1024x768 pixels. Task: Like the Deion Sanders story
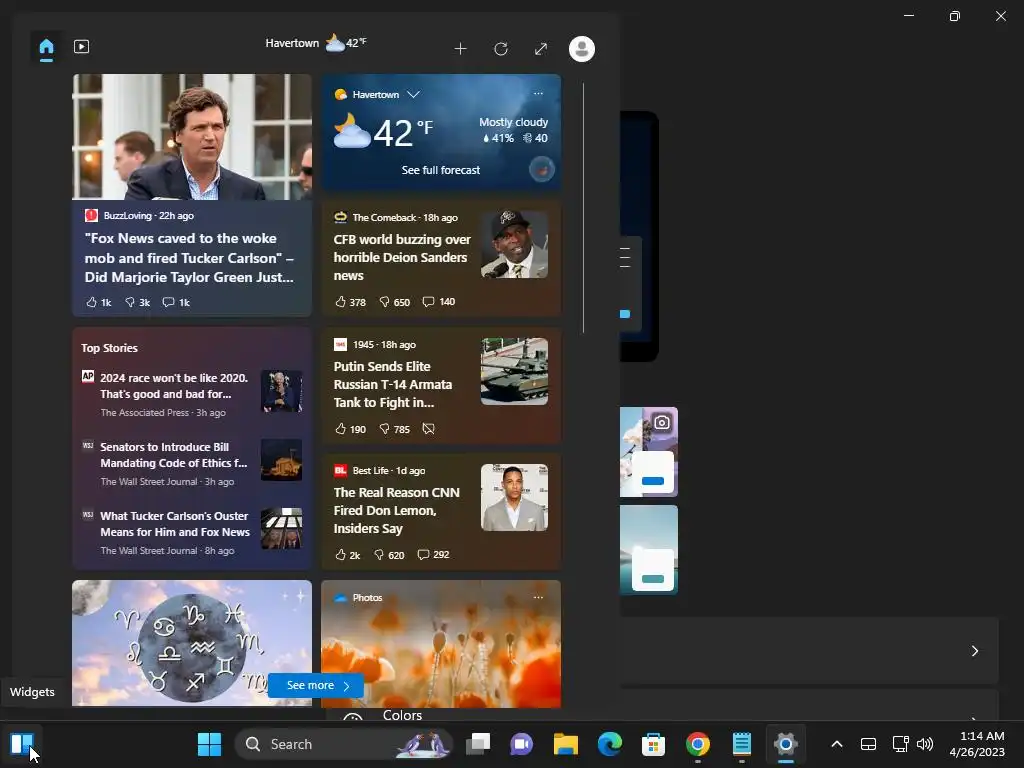point(350,302)
